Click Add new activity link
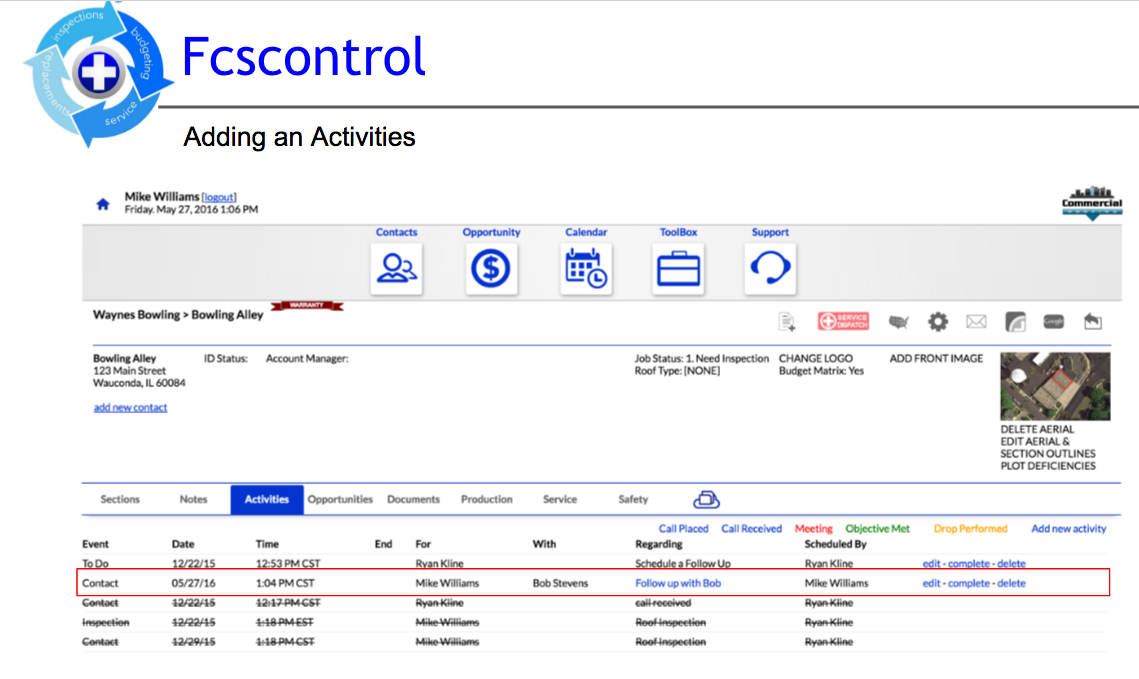Screen dimensions: 1139x679 tap(1068, 529)
